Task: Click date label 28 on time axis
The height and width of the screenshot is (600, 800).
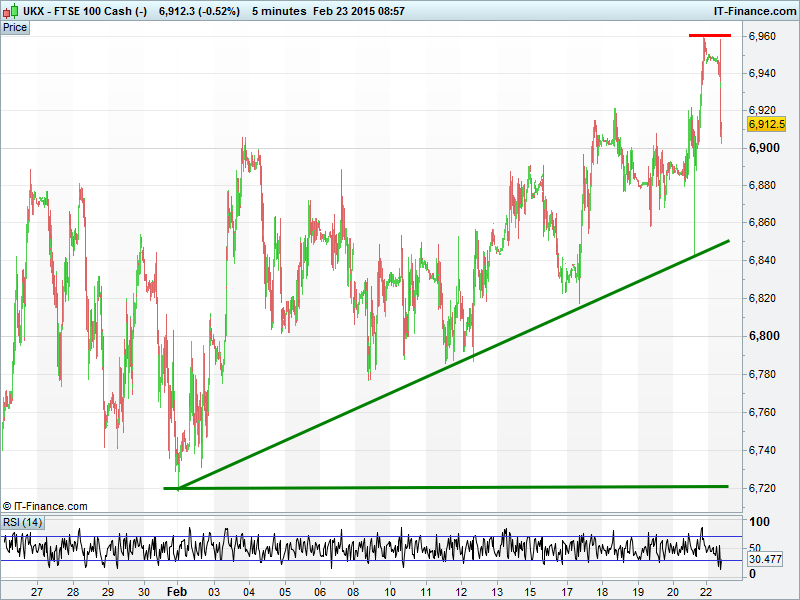Action: (73, 592)
